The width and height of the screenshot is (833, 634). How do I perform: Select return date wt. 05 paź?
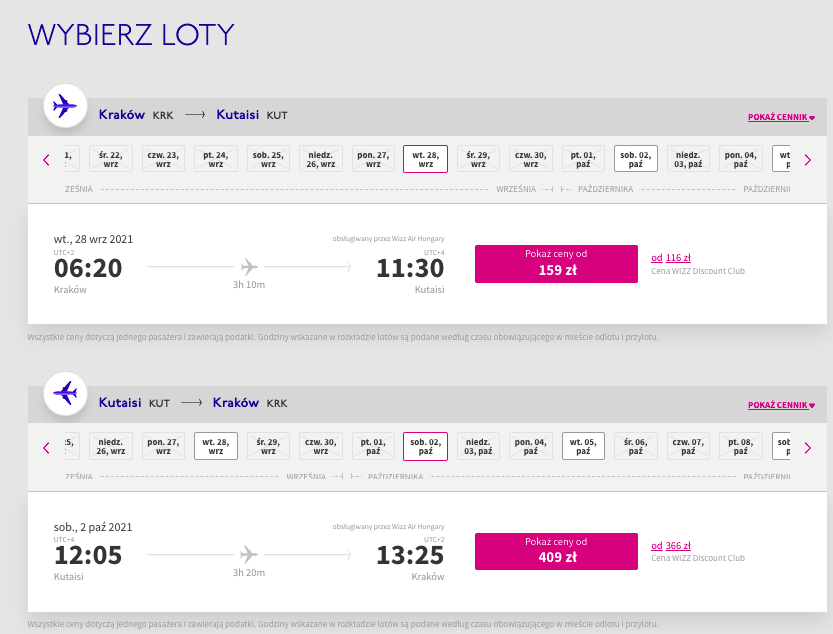583,447
